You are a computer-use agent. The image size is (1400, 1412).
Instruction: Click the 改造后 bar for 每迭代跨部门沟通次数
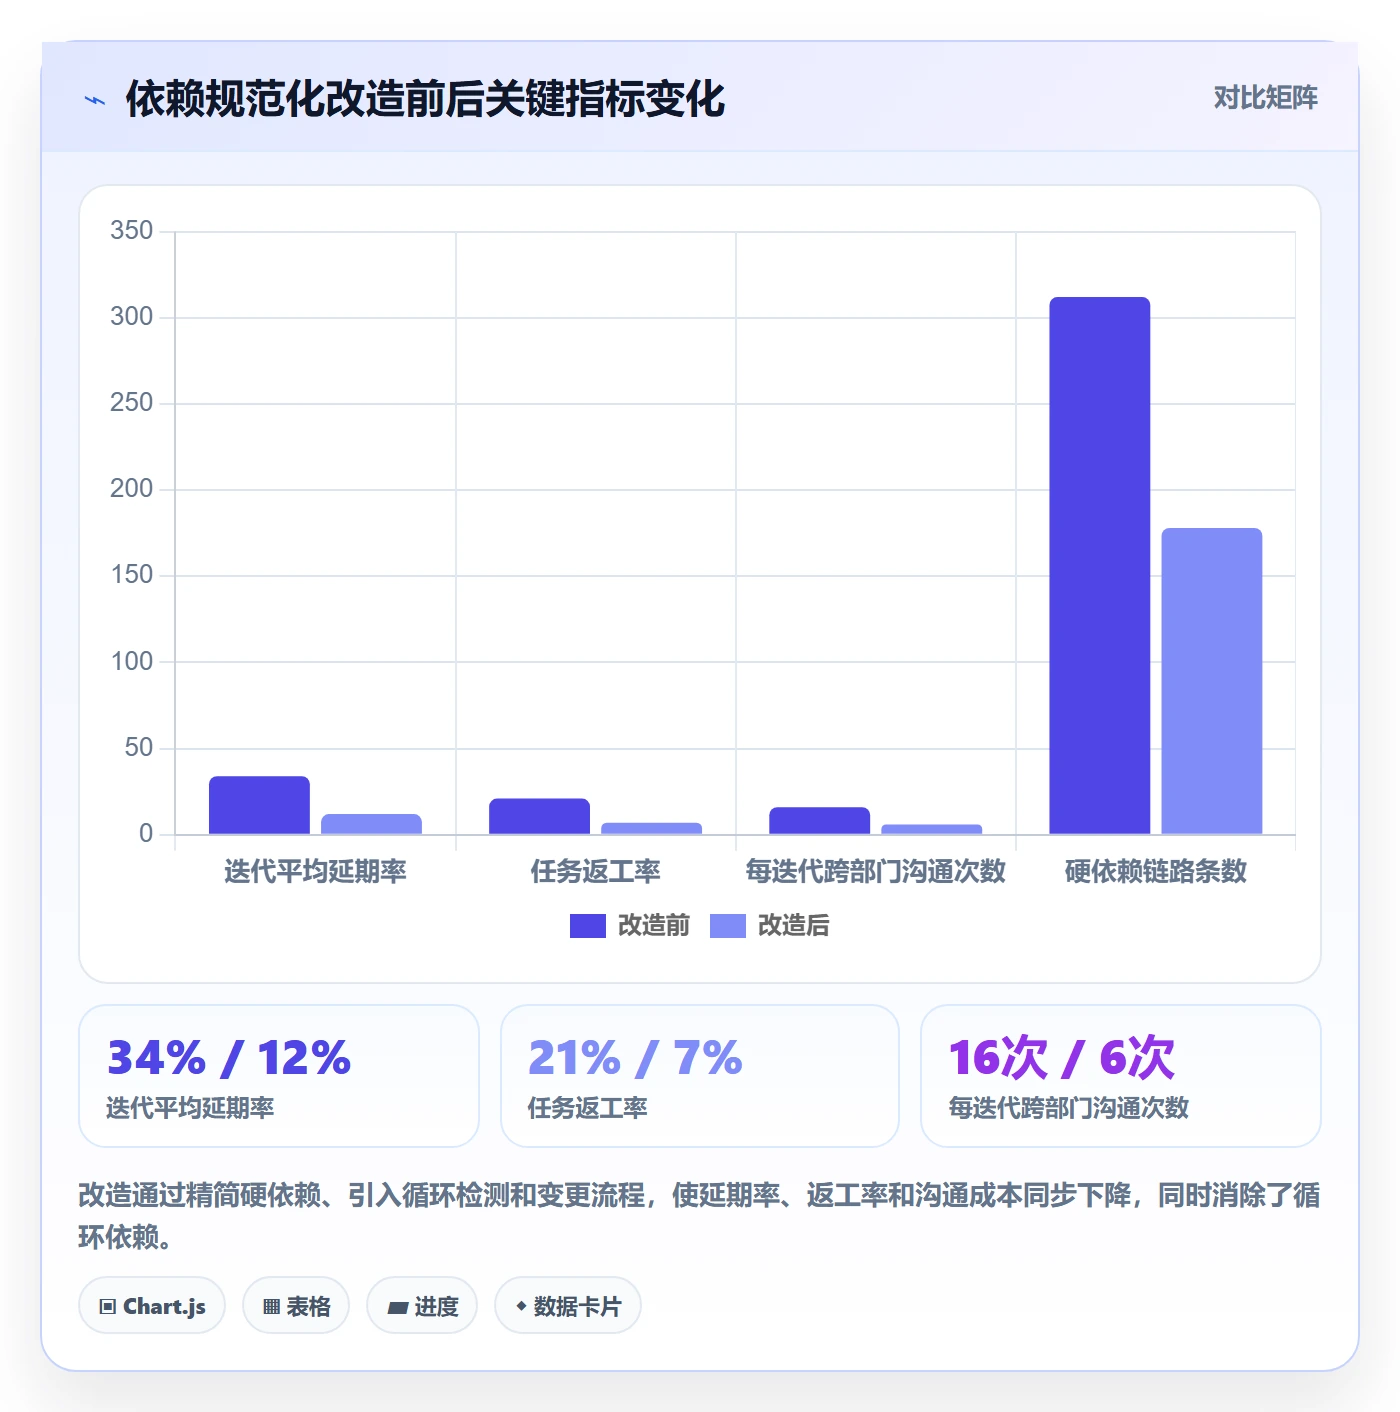coord(932,829)
